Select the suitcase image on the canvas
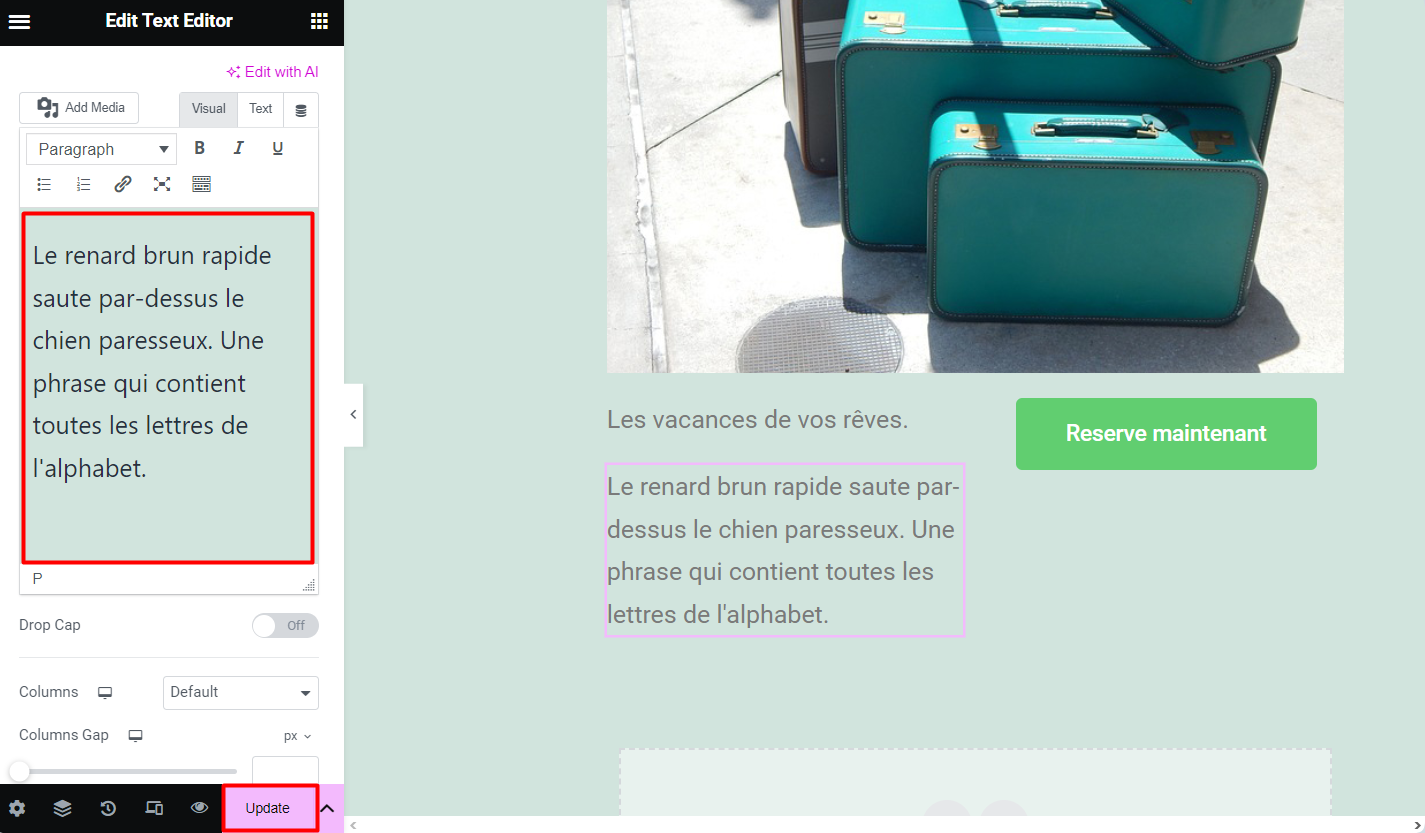The height and width of the screenshot is (833, 1425). click(x=975, y=186)
